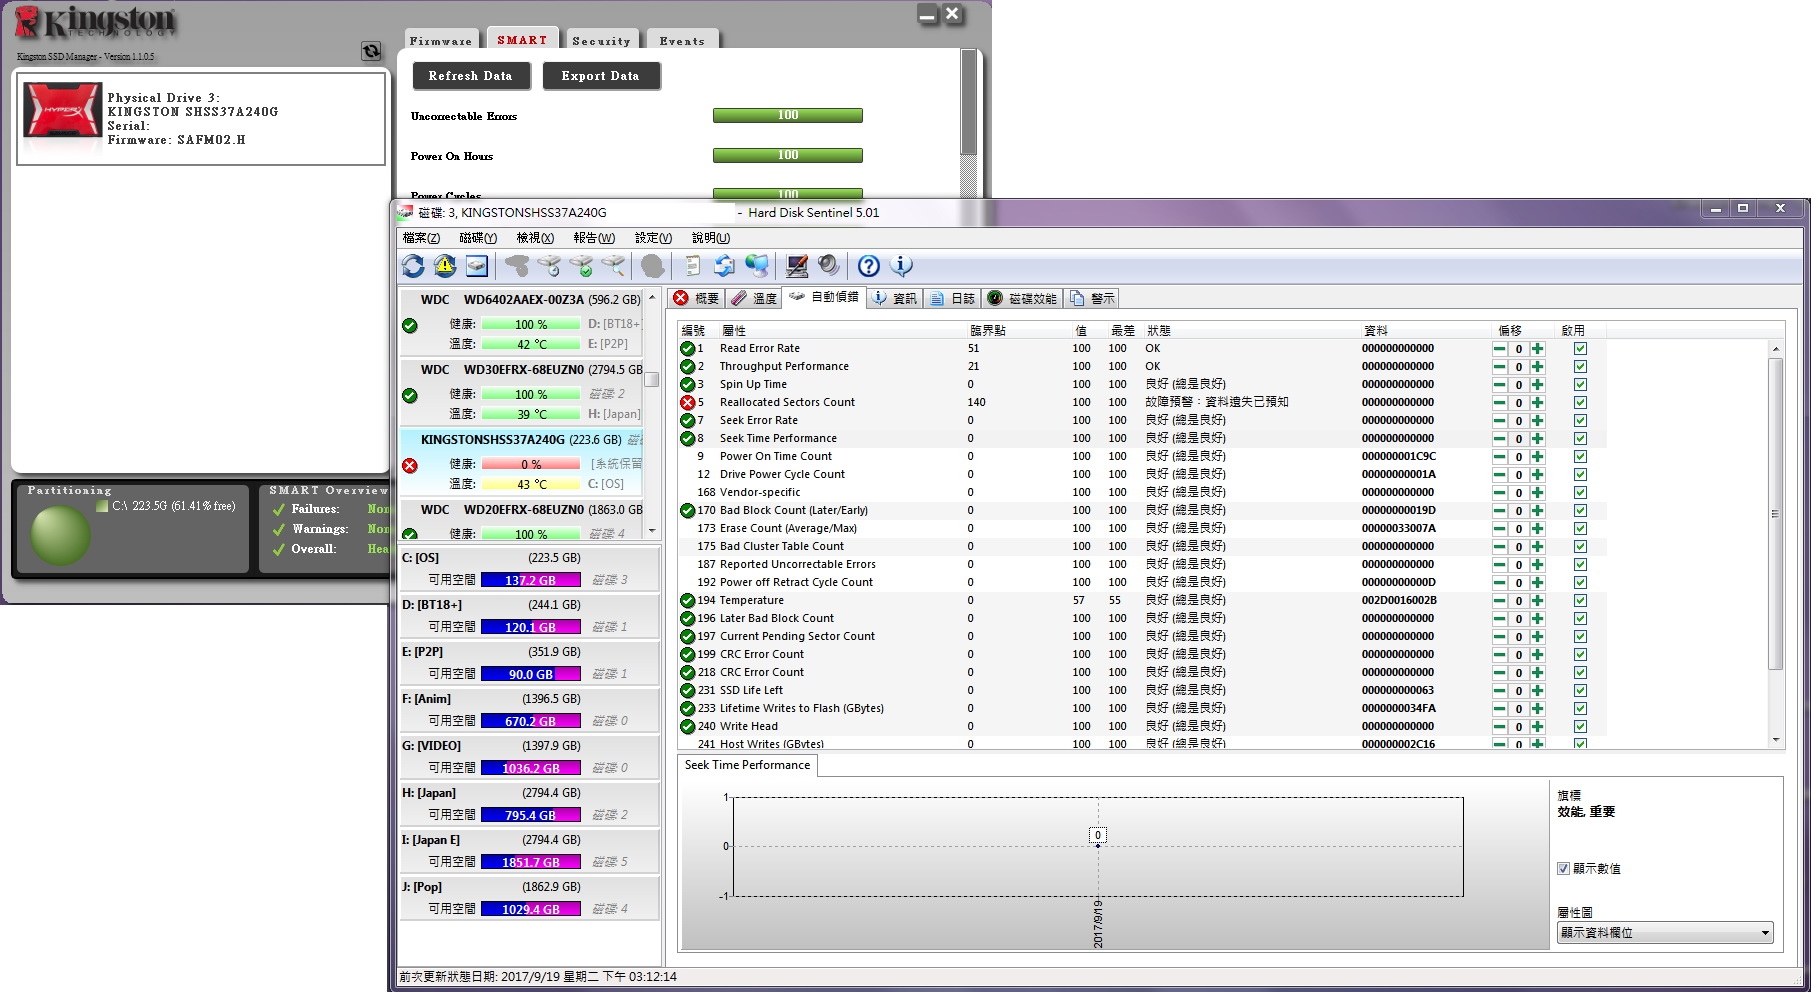Open the 檔案 menu

click(x=421, y=238)
